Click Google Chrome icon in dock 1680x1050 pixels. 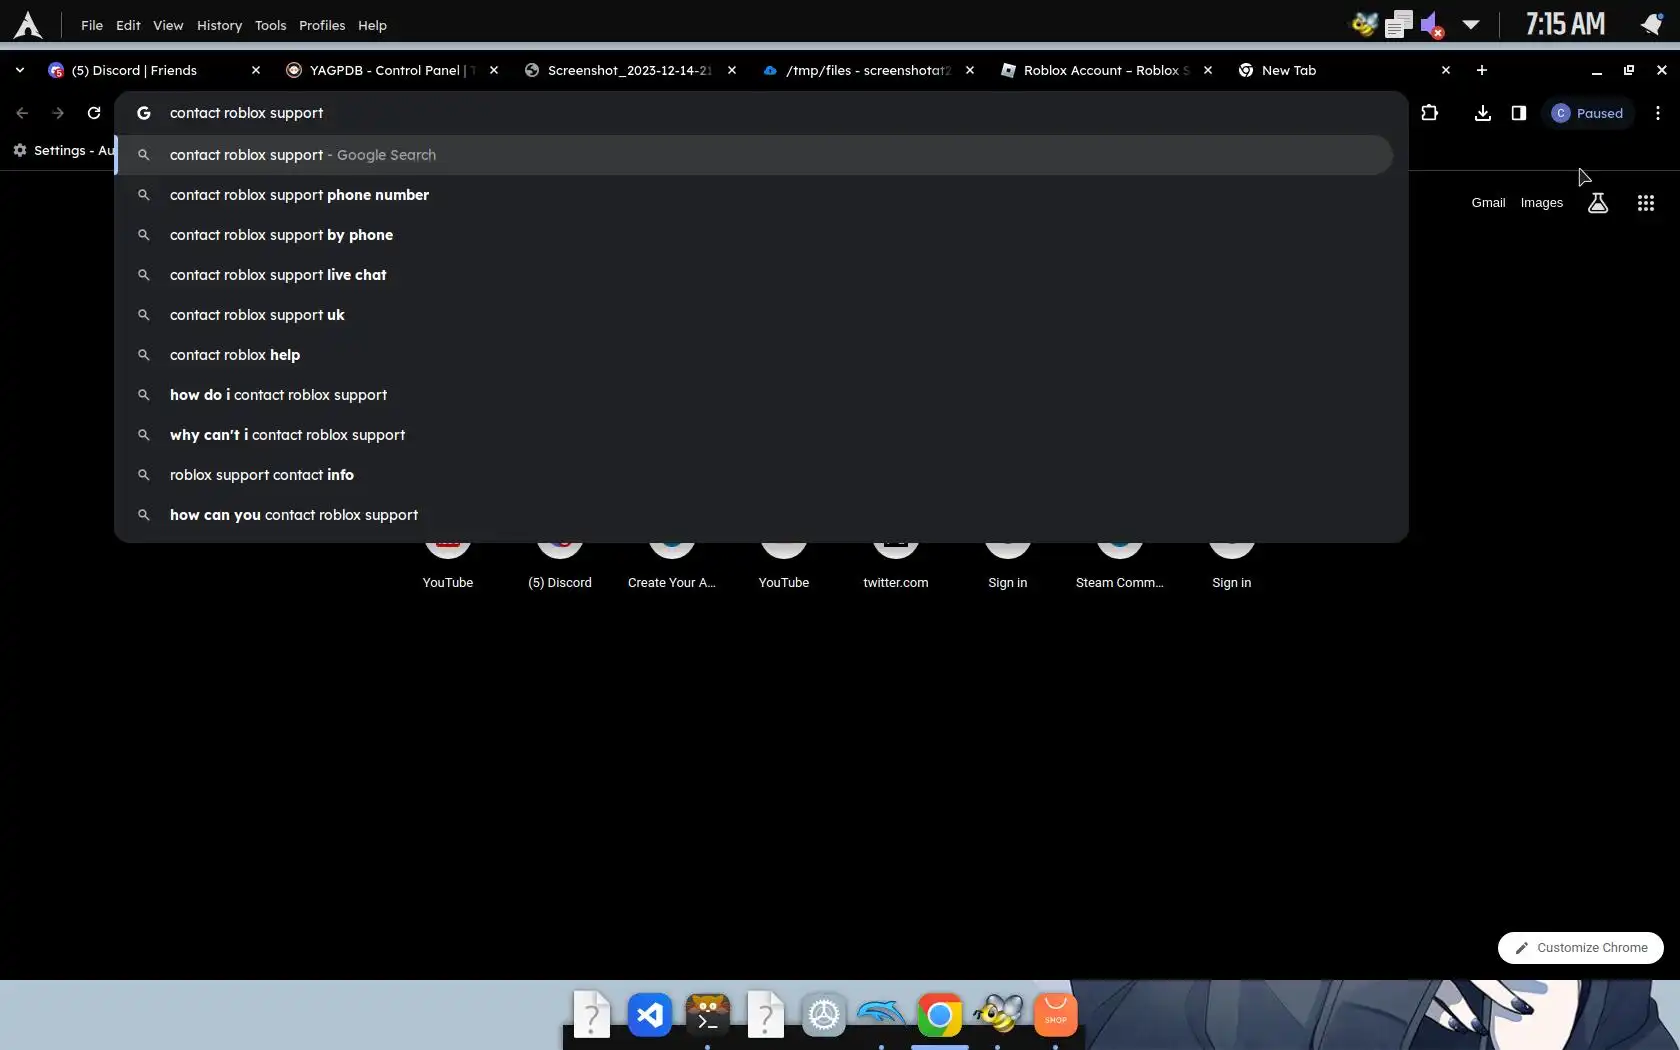[940, 1016]
